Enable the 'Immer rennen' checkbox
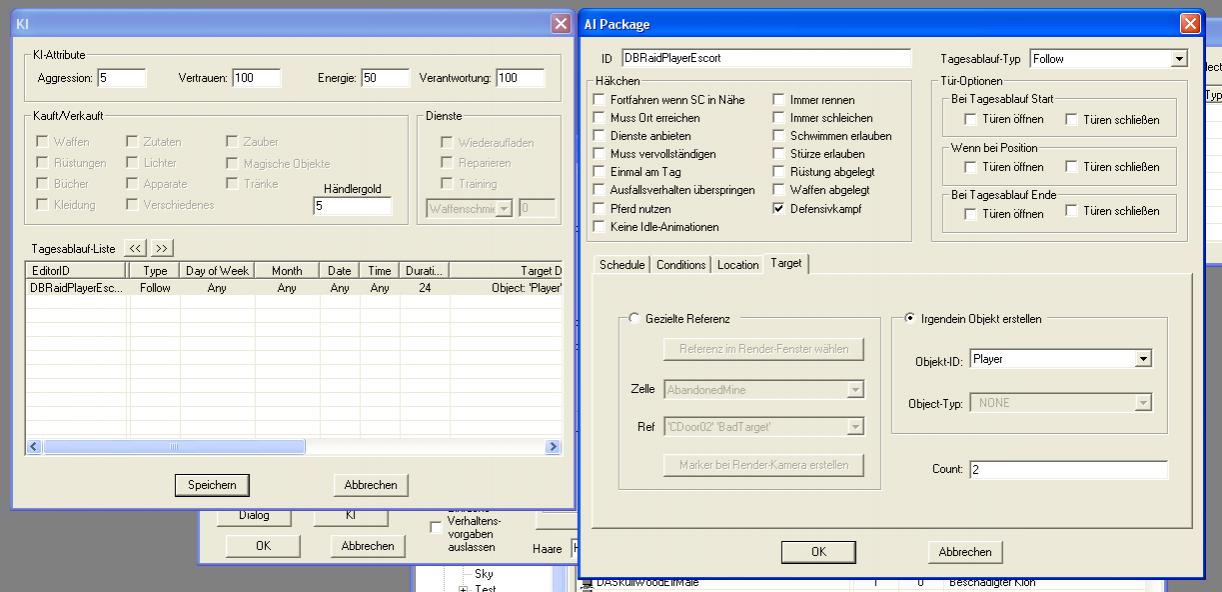 click(780, 100)
